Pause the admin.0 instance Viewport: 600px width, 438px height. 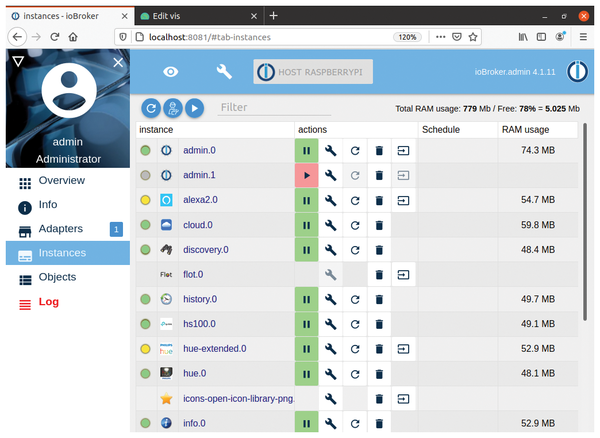tap(306, 151)
